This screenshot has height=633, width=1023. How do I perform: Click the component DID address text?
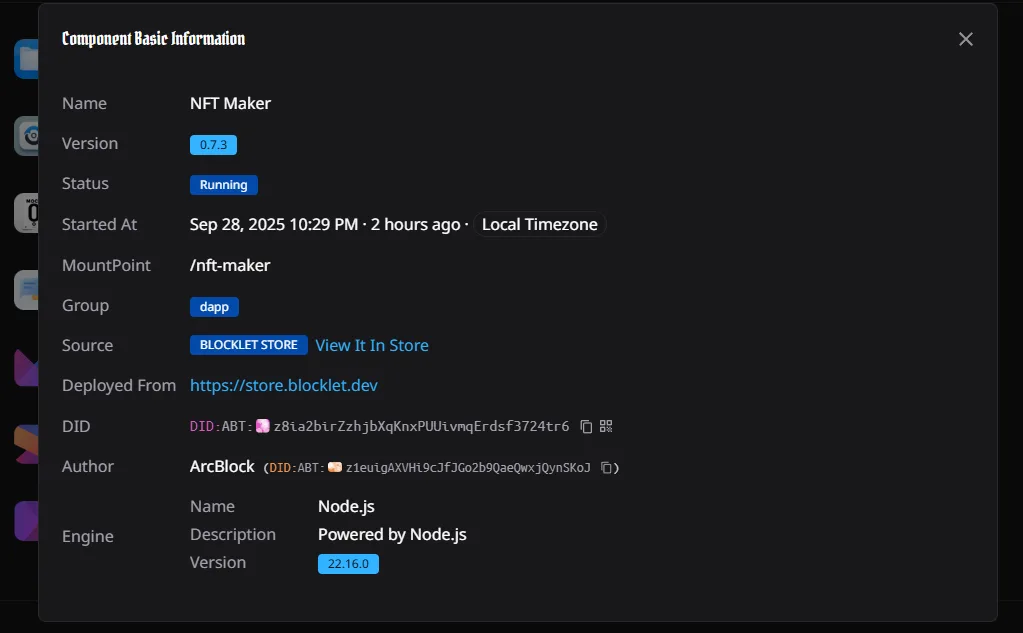click(421, 426)
